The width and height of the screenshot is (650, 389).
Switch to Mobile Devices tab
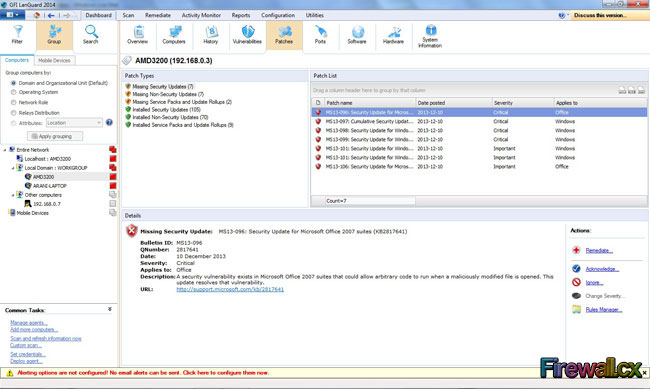(x=54, y=61)
